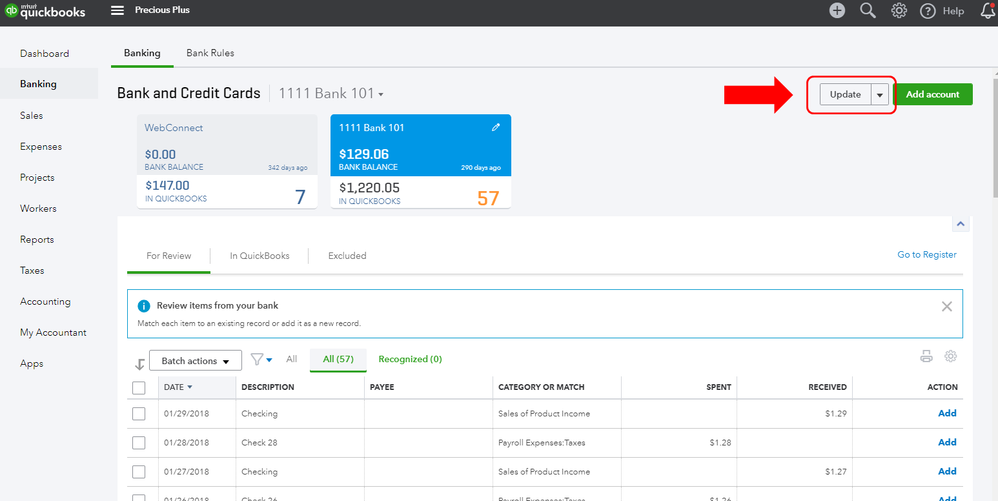Switch to the Bank Rules tab
The width and height of the screenshot is (998, 501).
(x=210, y=53)
